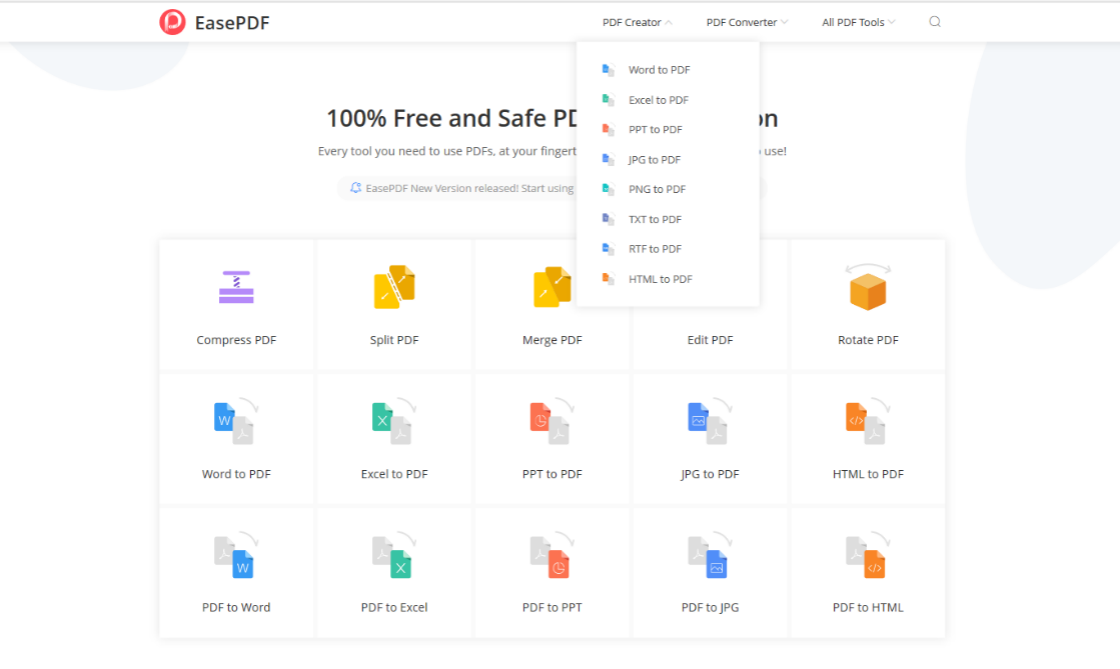The image size is (1120, 669).
Task: Open the PDF to Excel label link
Action: coord(394,608)
